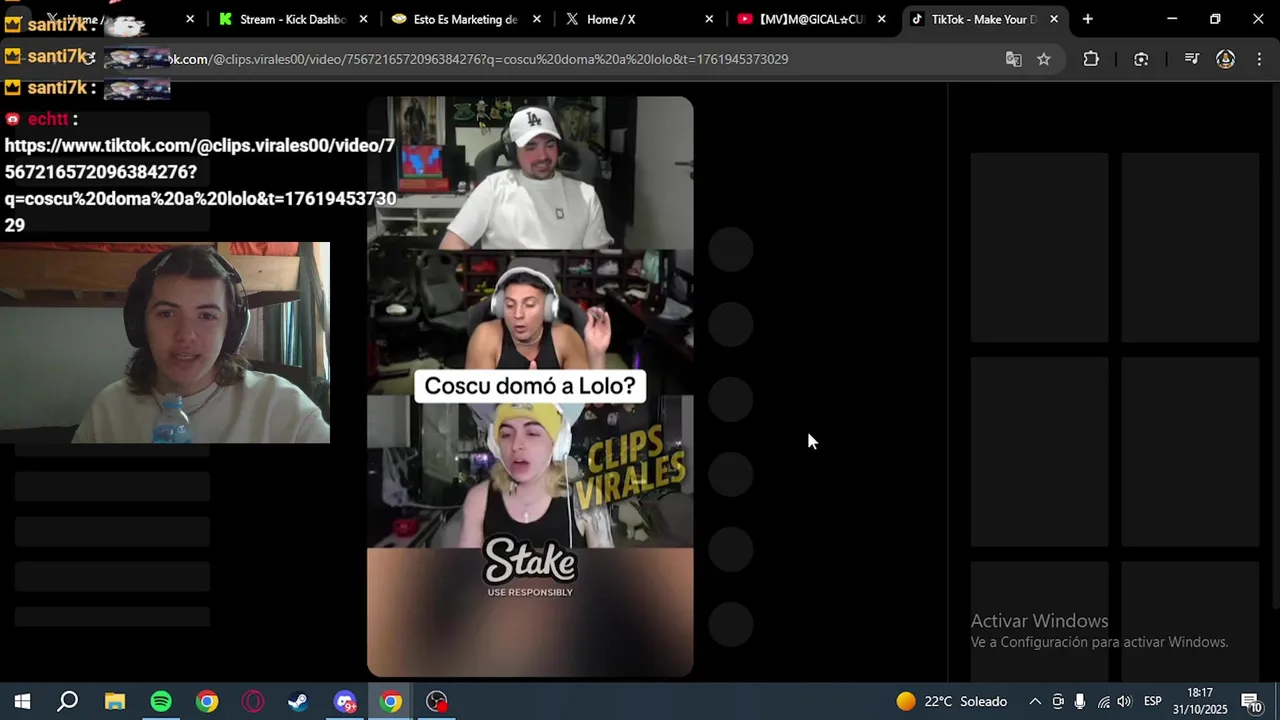The image size is (1280, 720).
Task: Click the microphone tray icon
Action: [1080, 701]
